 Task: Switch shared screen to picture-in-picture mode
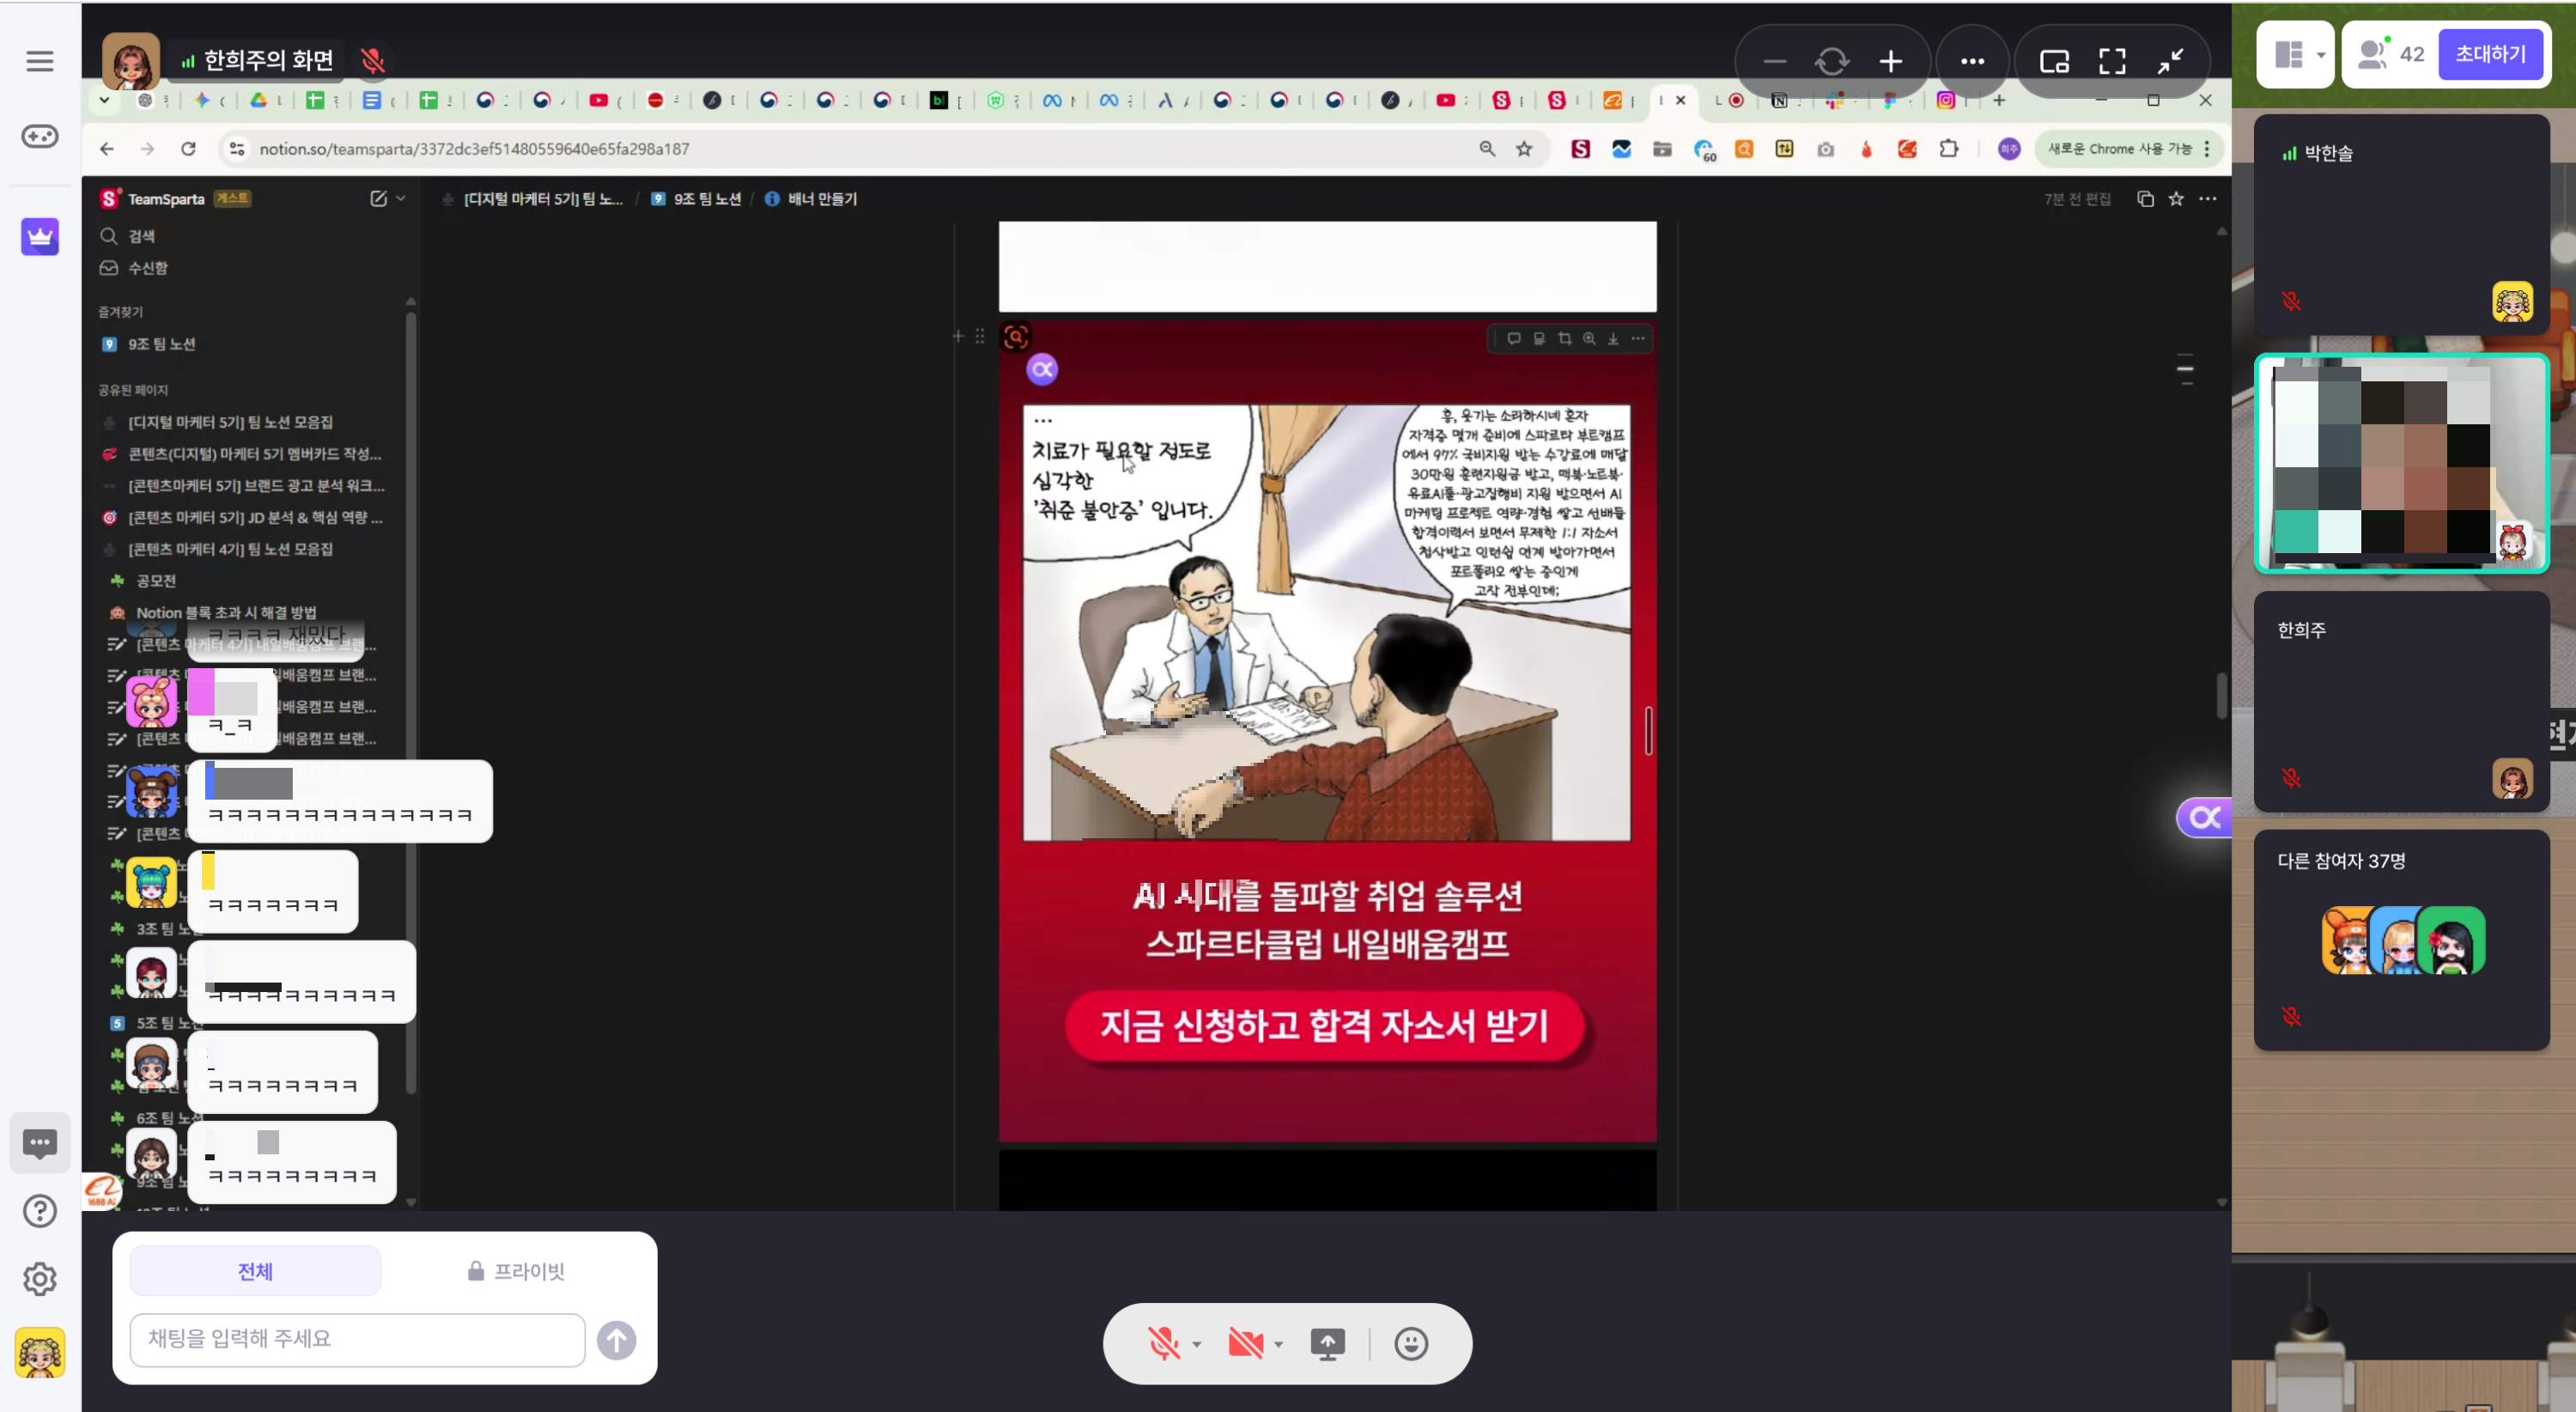[2054, 61]
